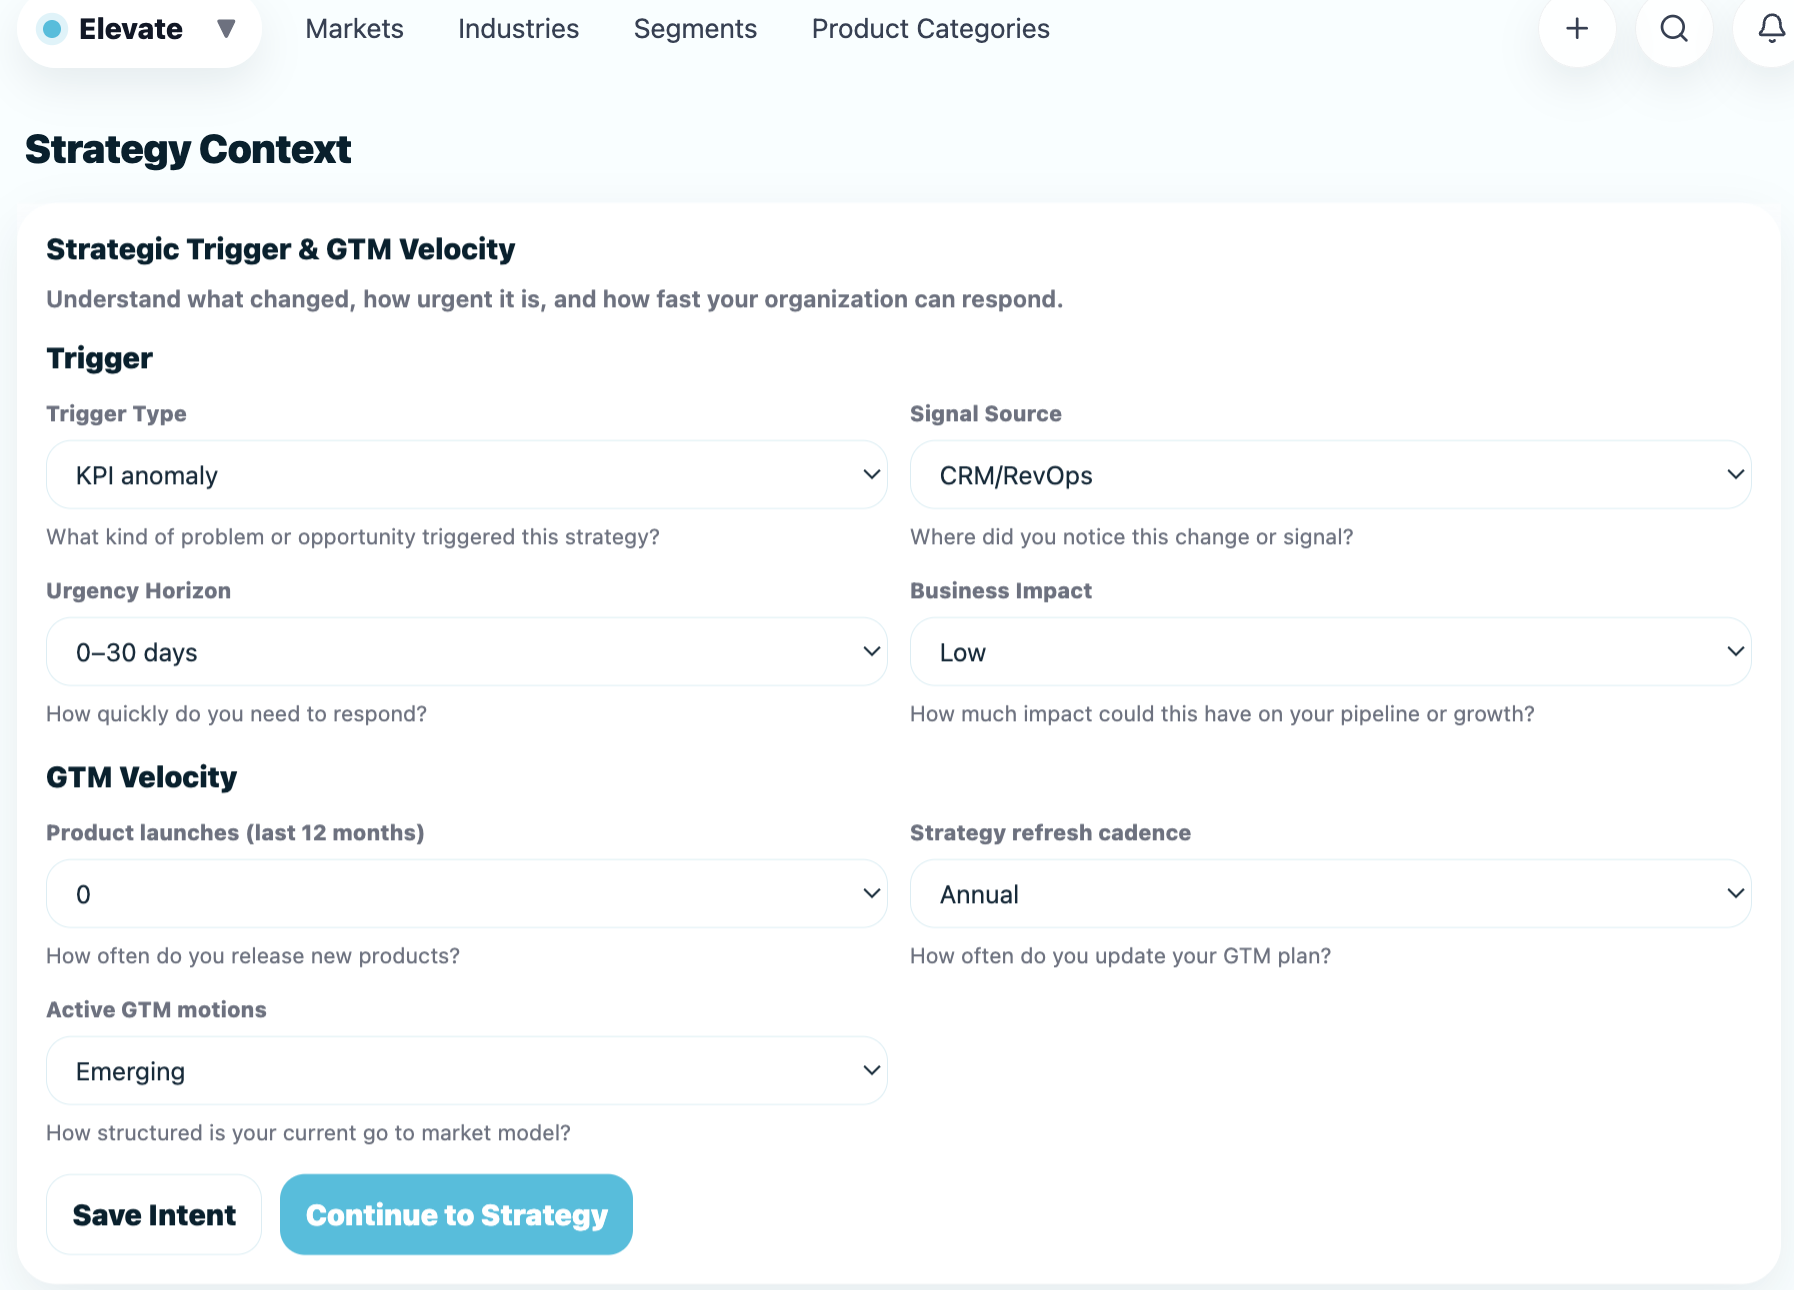
Task: Click the plus add icon
Action: pos(1576,29)
